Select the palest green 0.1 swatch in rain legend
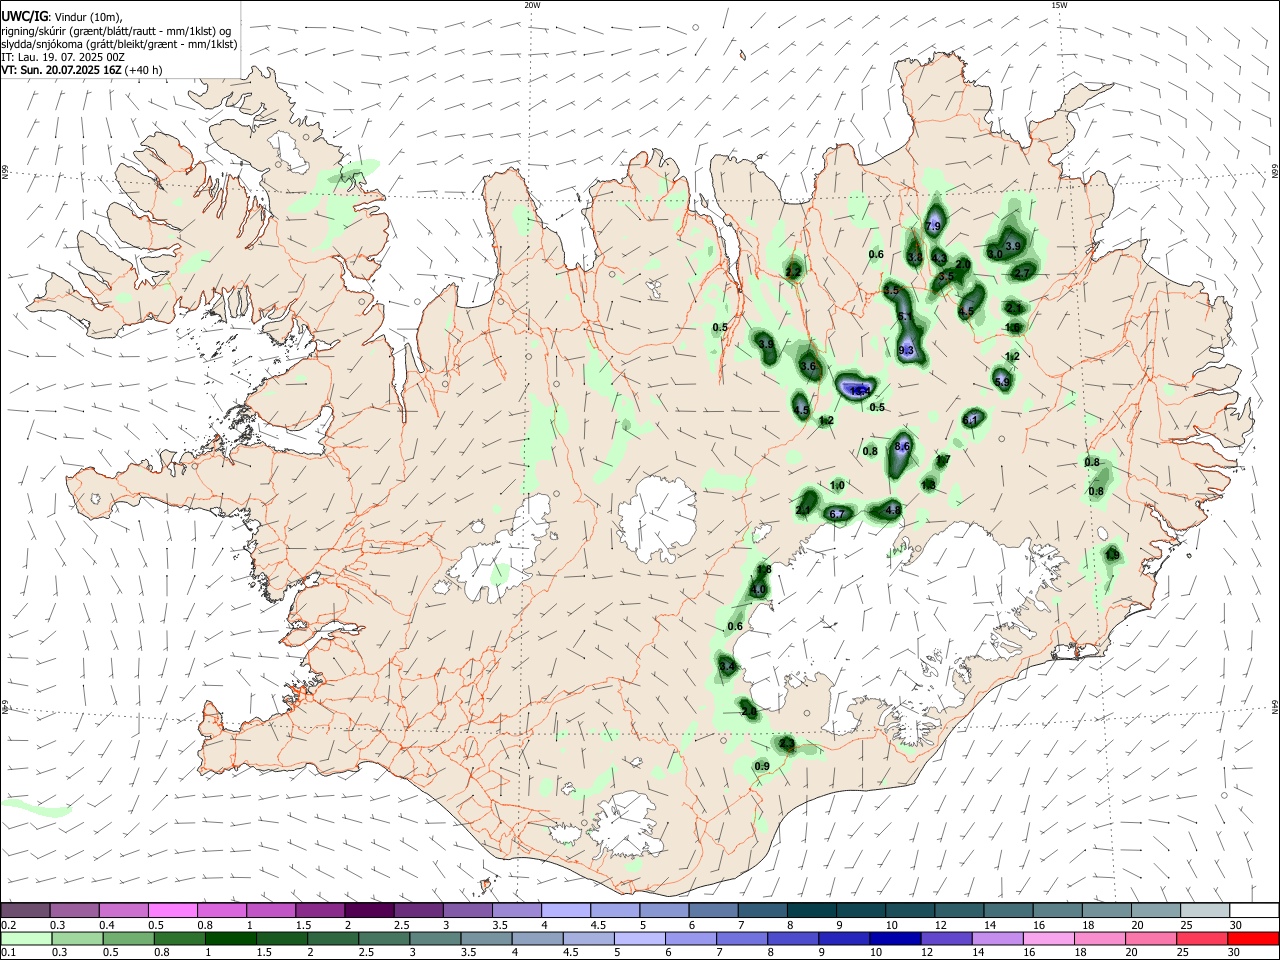1280x960 pixels. [26, 938]
